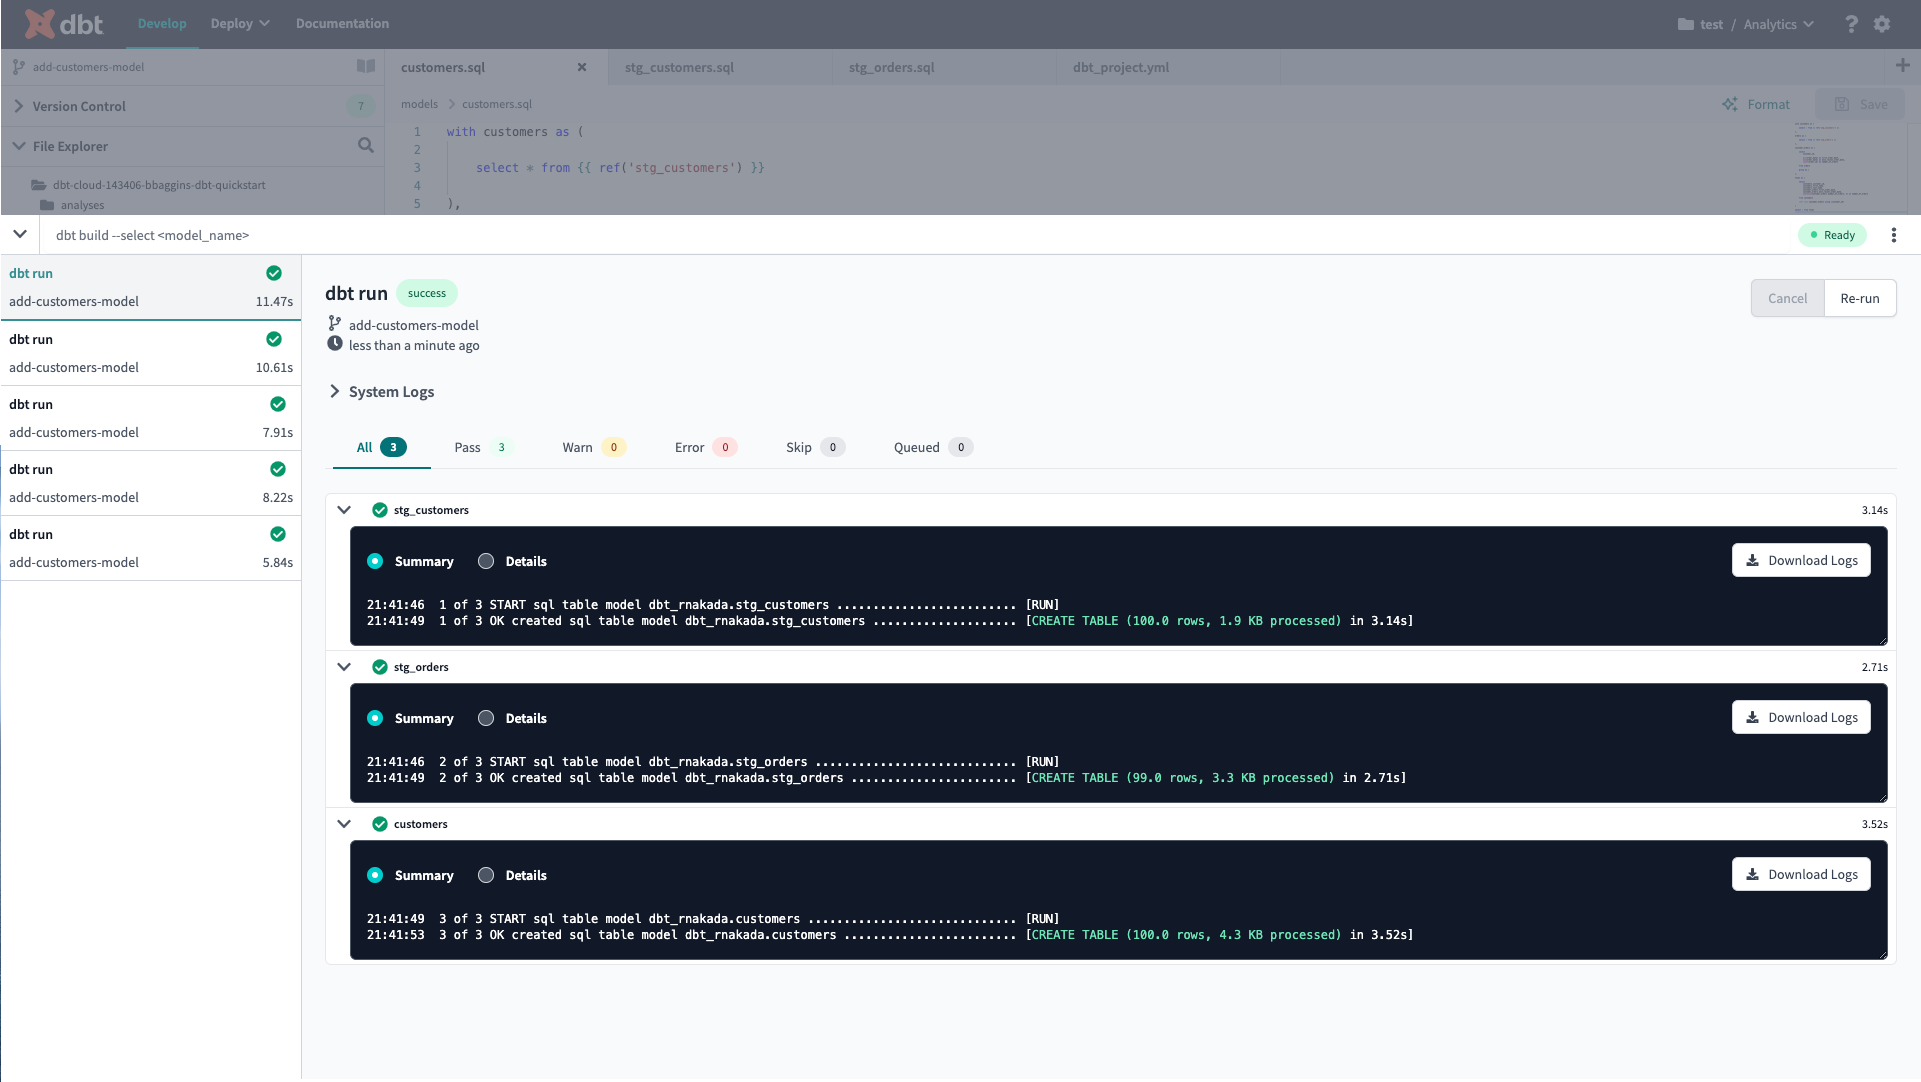The image size is (1921, 1082).
Task: Click the Save button
Action: (x=1860, y=104)
